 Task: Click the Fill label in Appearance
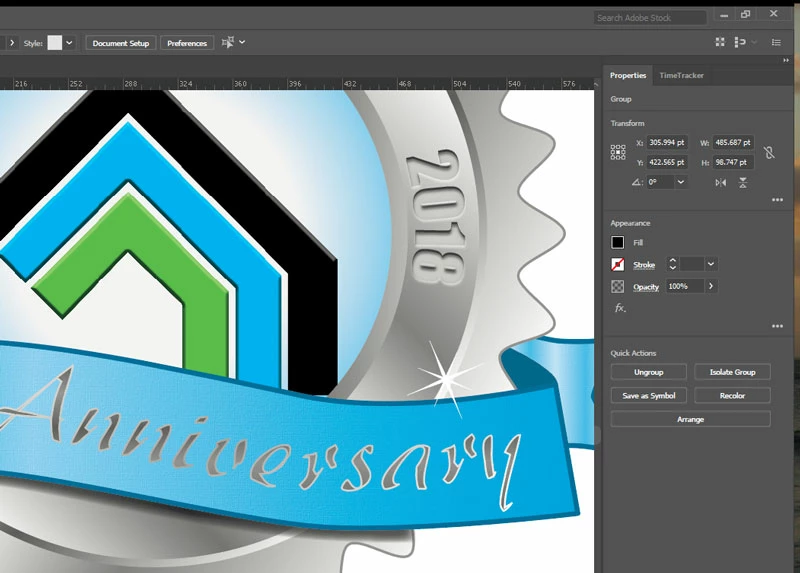[638, 243]
